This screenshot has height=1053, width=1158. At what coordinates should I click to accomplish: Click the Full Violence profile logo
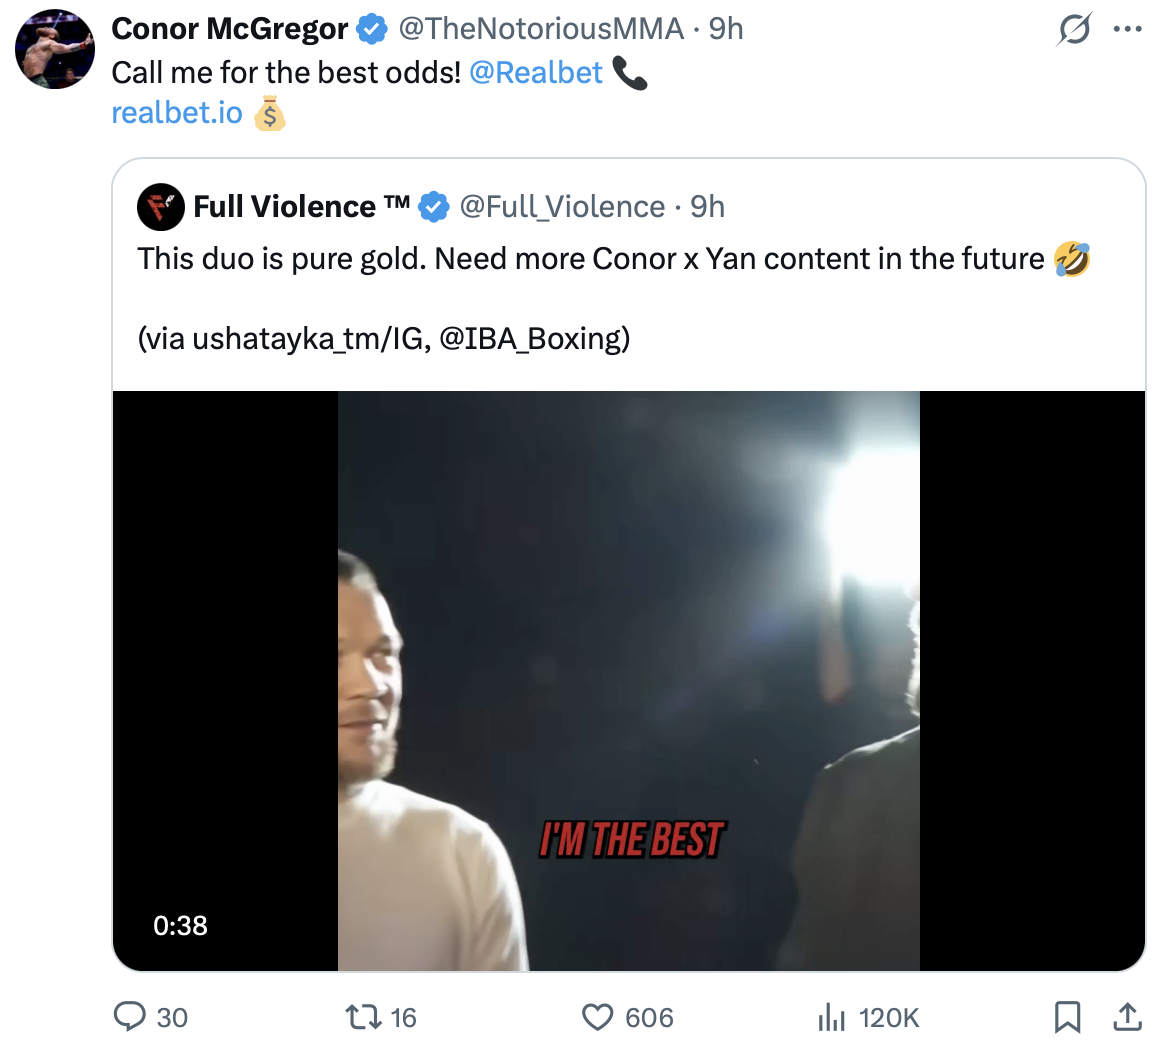(x=160, y=207)
